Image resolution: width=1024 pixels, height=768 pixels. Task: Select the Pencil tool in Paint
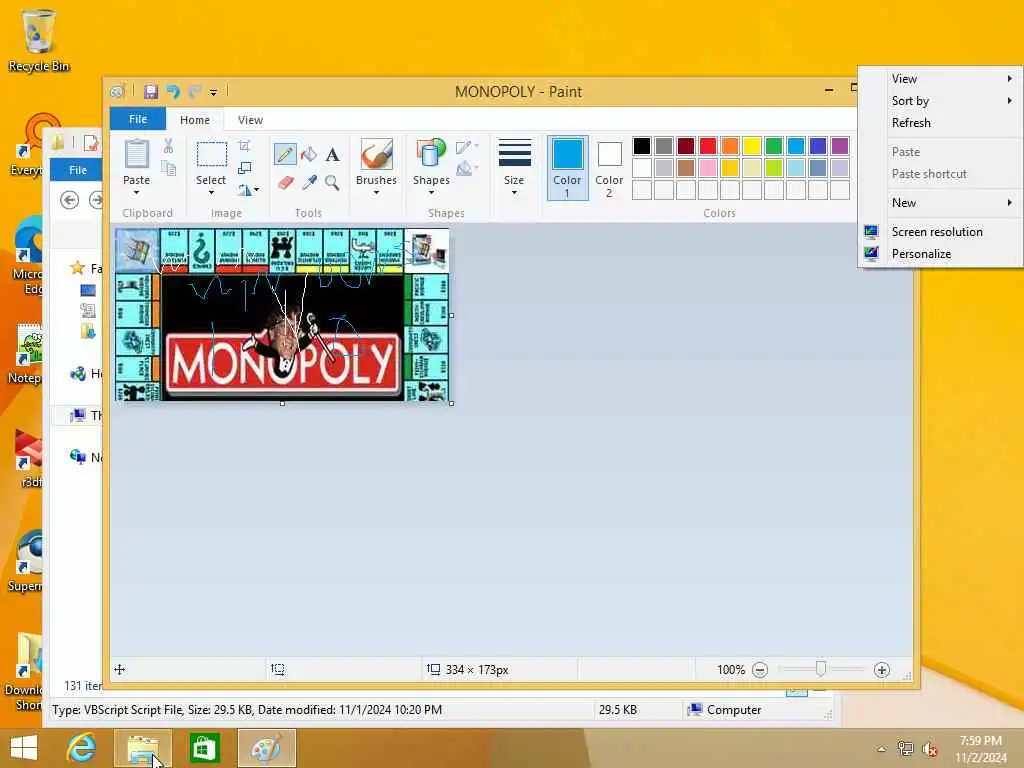285,155
